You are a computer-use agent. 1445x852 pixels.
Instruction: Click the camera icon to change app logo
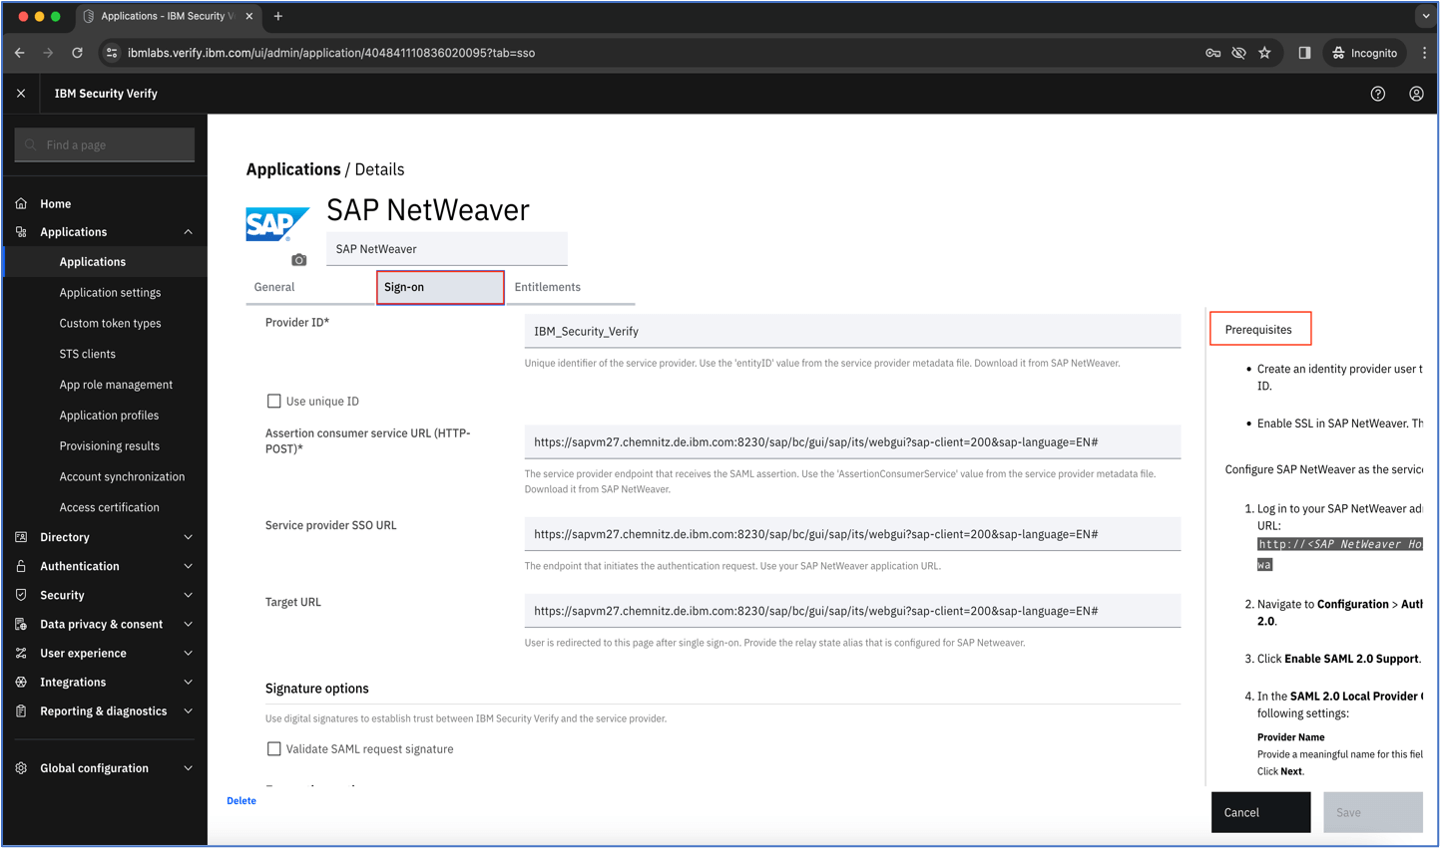click(x=299, y=260)
